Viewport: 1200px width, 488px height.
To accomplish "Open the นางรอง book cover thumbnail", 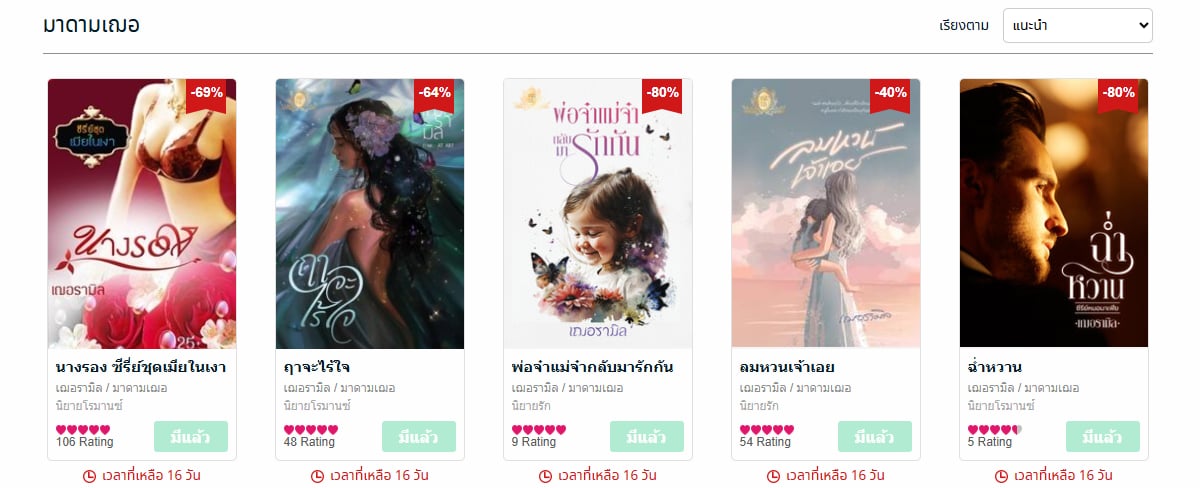I will 142,213.
